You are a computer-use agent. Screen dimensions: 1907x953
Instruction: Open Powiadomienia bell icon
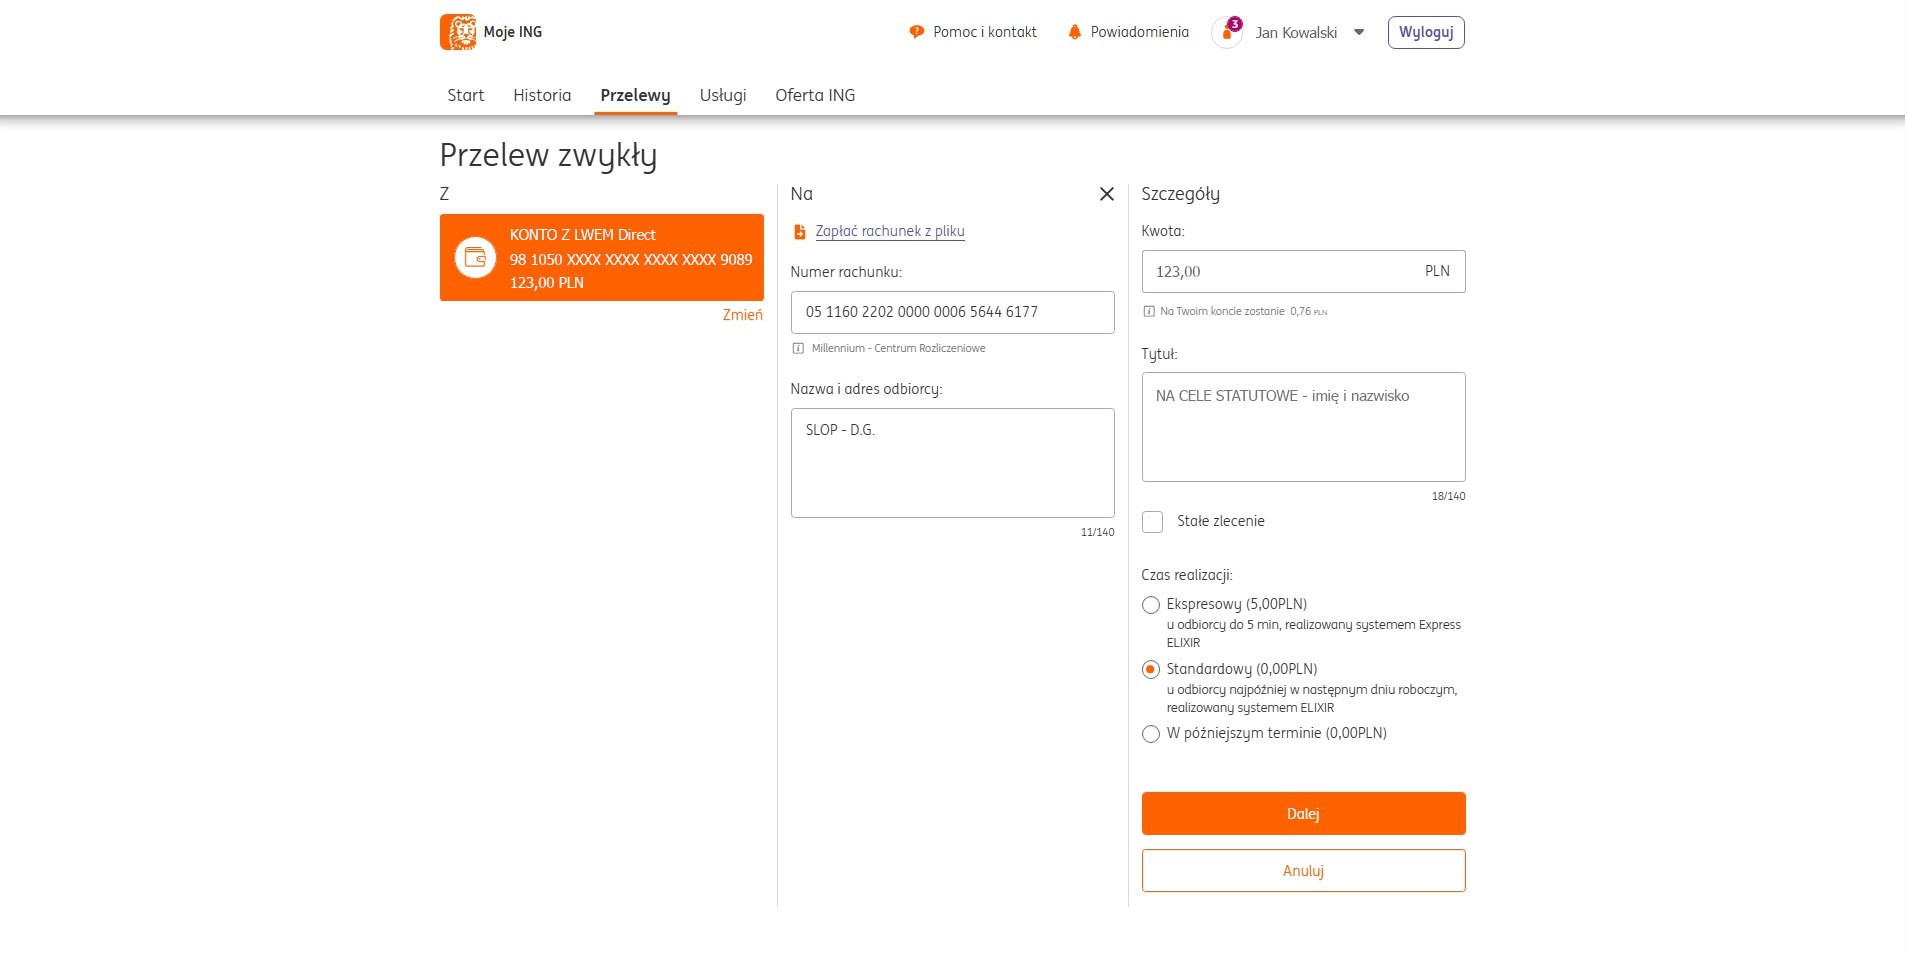coord(1074,32)
